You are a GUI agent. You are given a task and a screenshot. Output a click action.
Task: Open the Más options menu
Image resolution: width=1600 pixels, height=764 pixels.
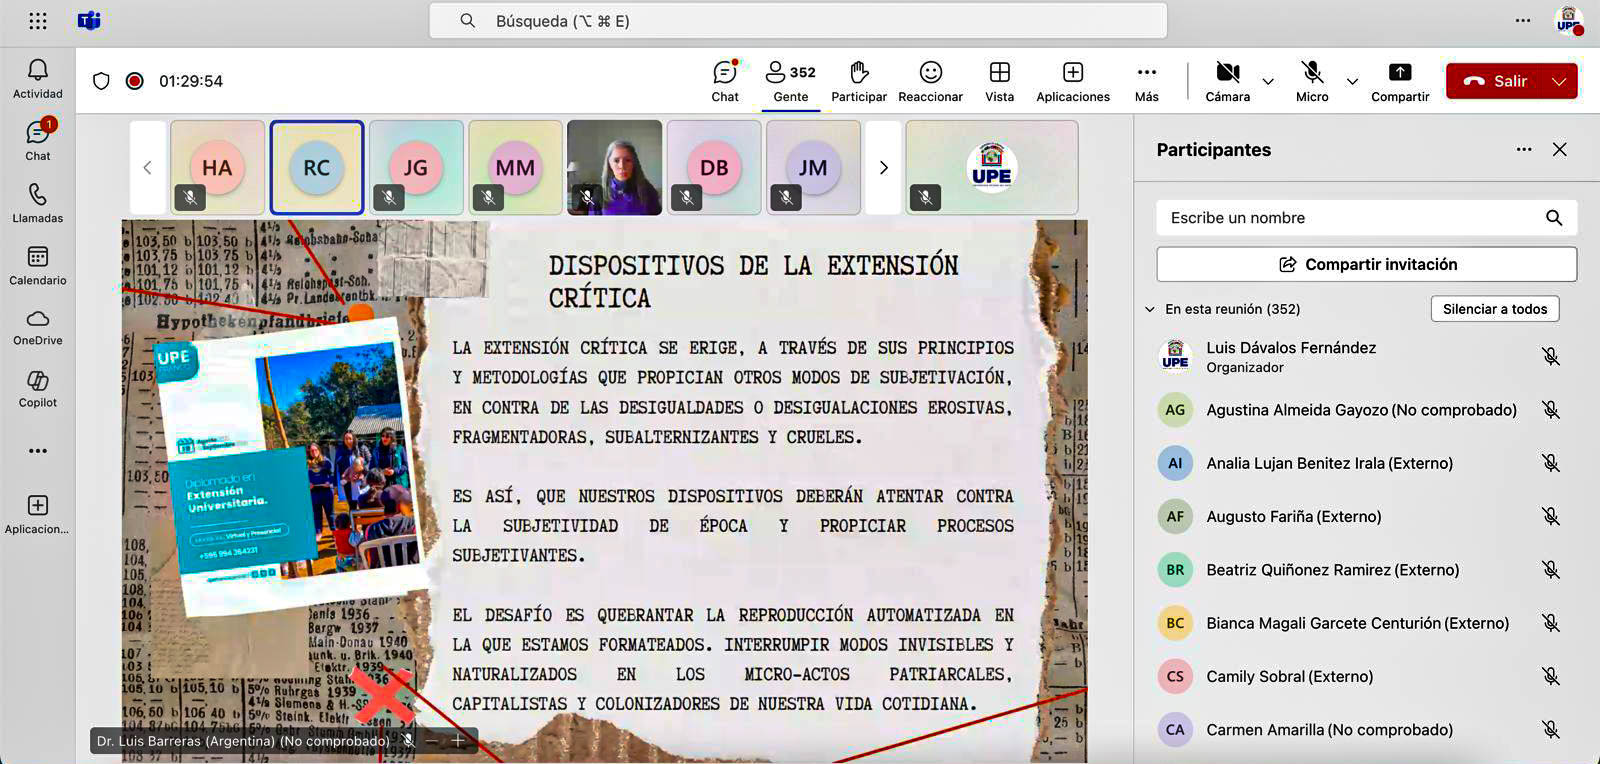pos(1147,81)
